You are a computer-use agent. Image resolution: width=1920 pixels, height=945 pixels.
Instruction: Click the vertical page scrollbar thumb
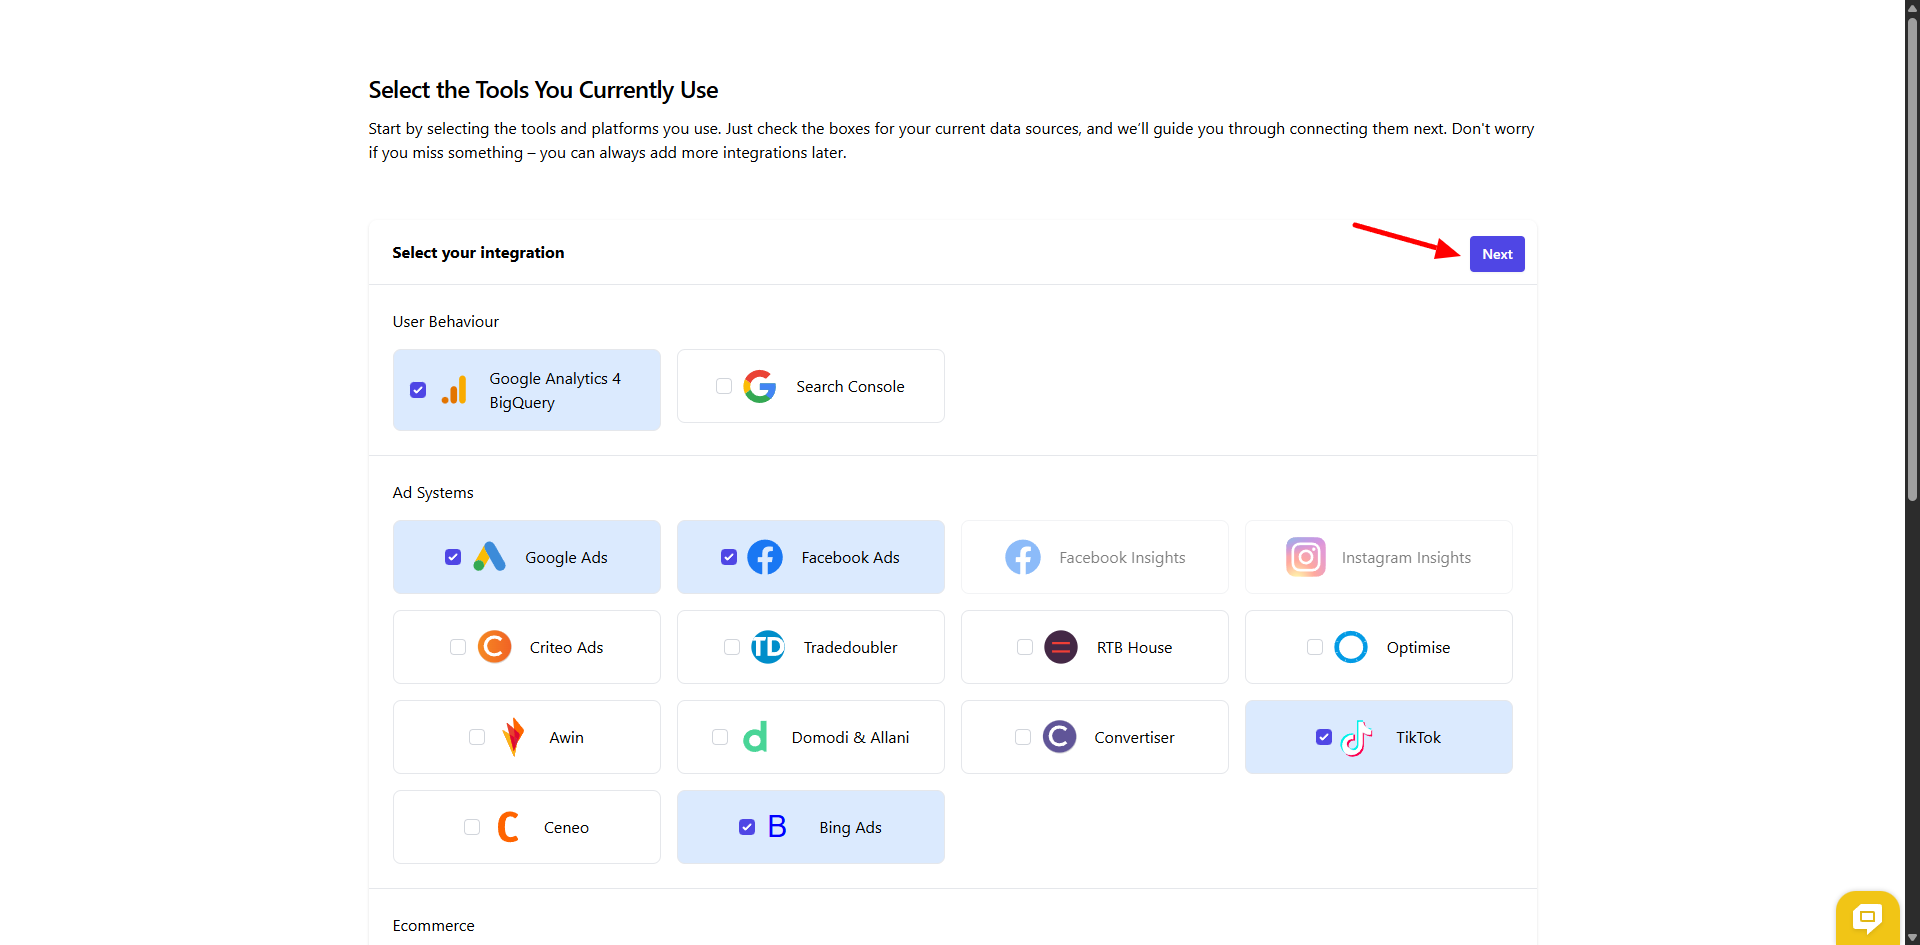(x=1912, y=260)
